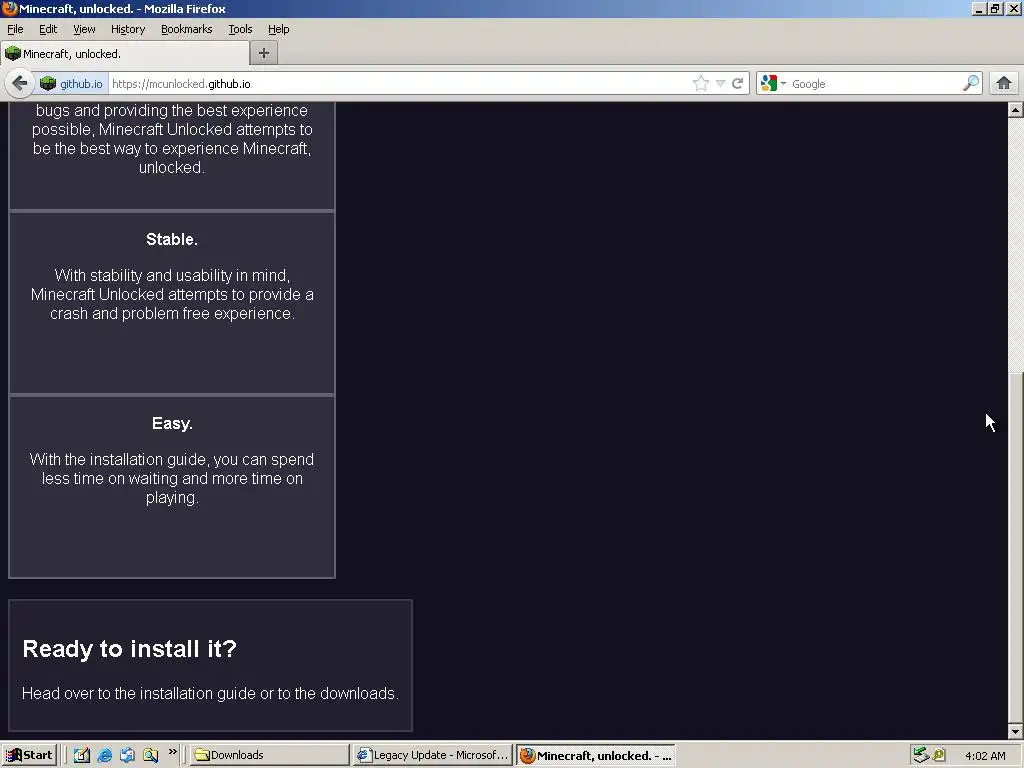Image resolution: width=1024 pixels, height=768 pixels.
Task: Click the scrollbar up arrow
Action: click(x=1016, y=110)
